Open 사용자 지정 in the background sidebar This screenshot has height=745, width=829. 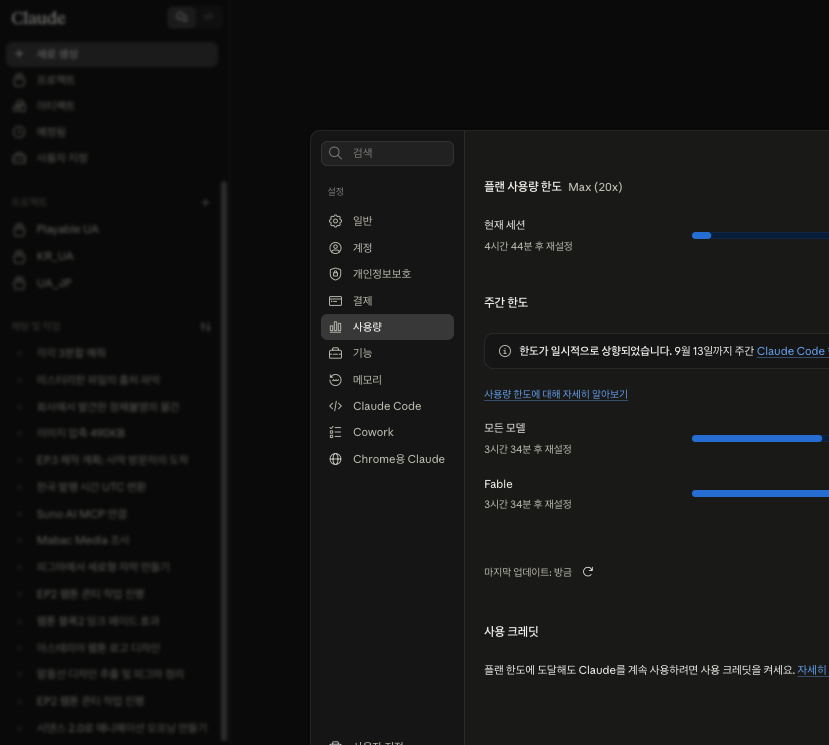(x=112, y=158)
